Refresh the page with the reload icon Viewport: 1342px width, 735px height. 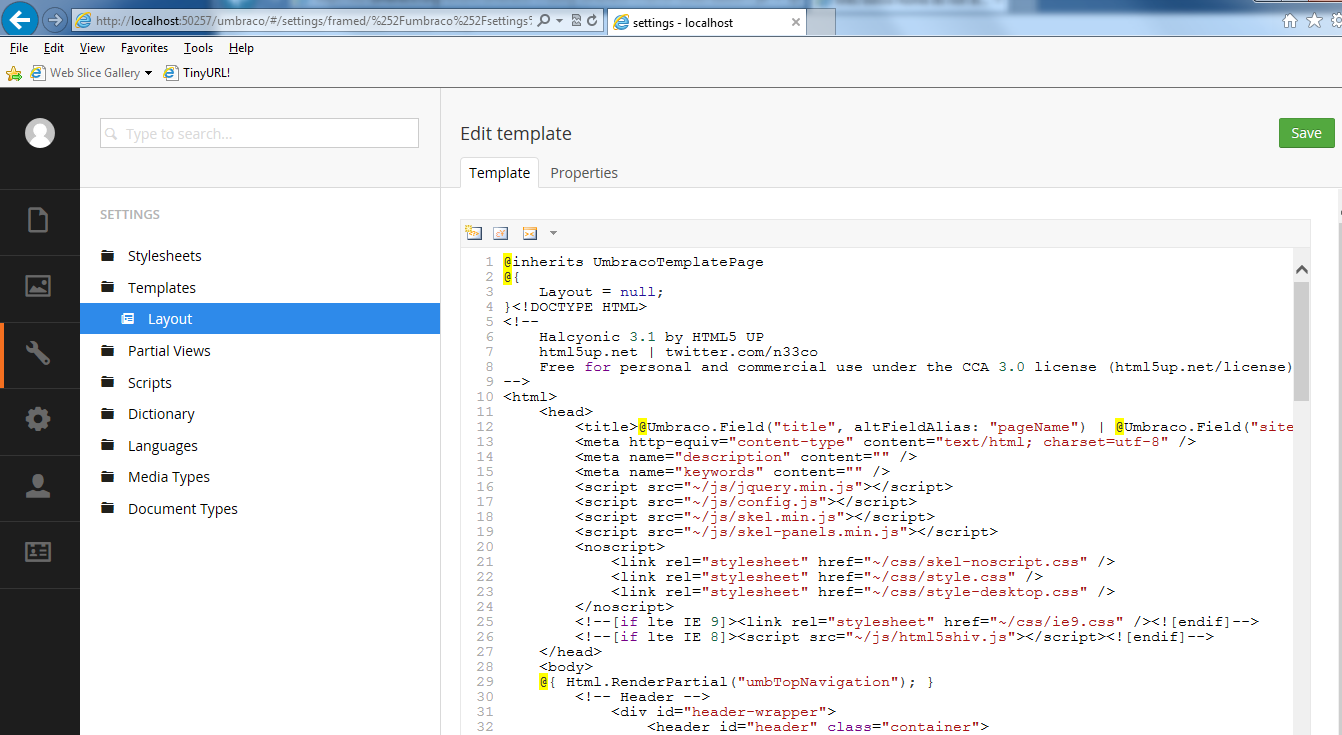(x=593, y=20)
